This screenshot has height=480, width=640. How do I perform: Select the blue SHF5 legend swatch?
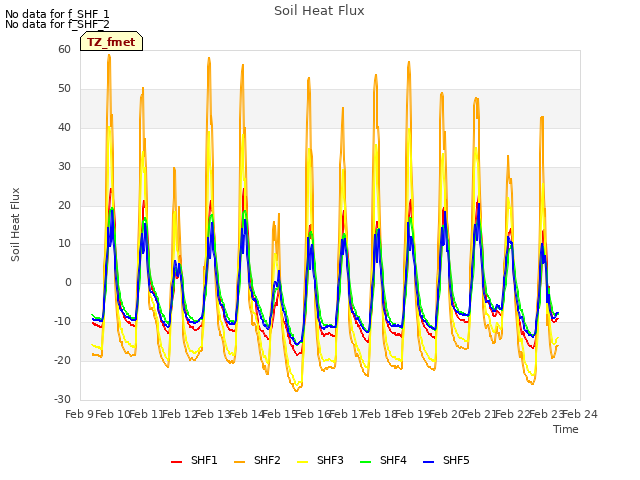tap(429, 462)
